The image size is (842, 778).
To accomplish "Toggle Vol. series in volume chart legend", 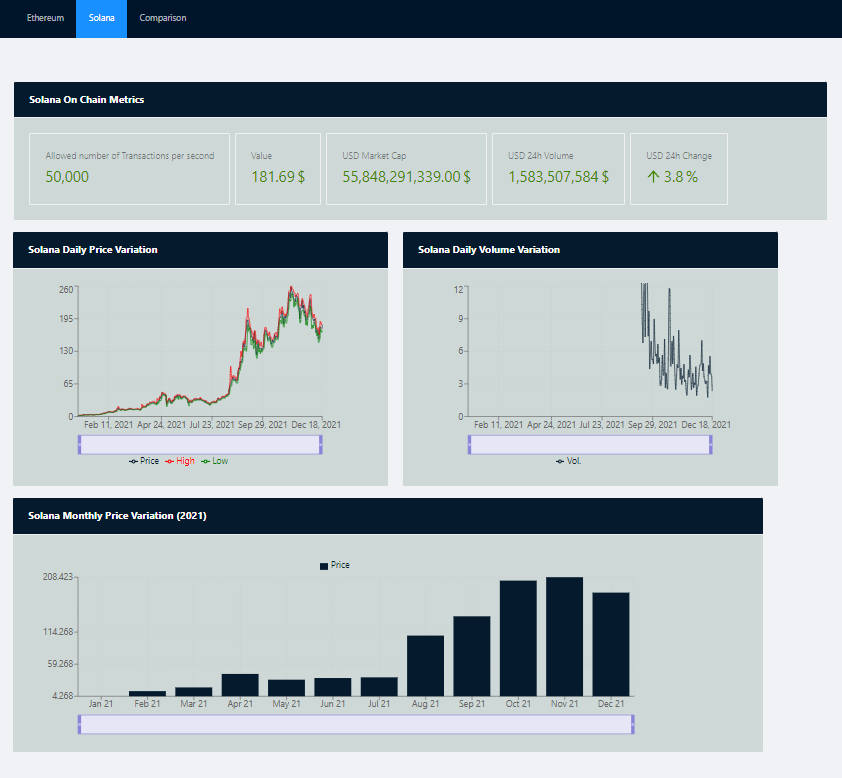I will pyautogui.click(x=569, y=461).
